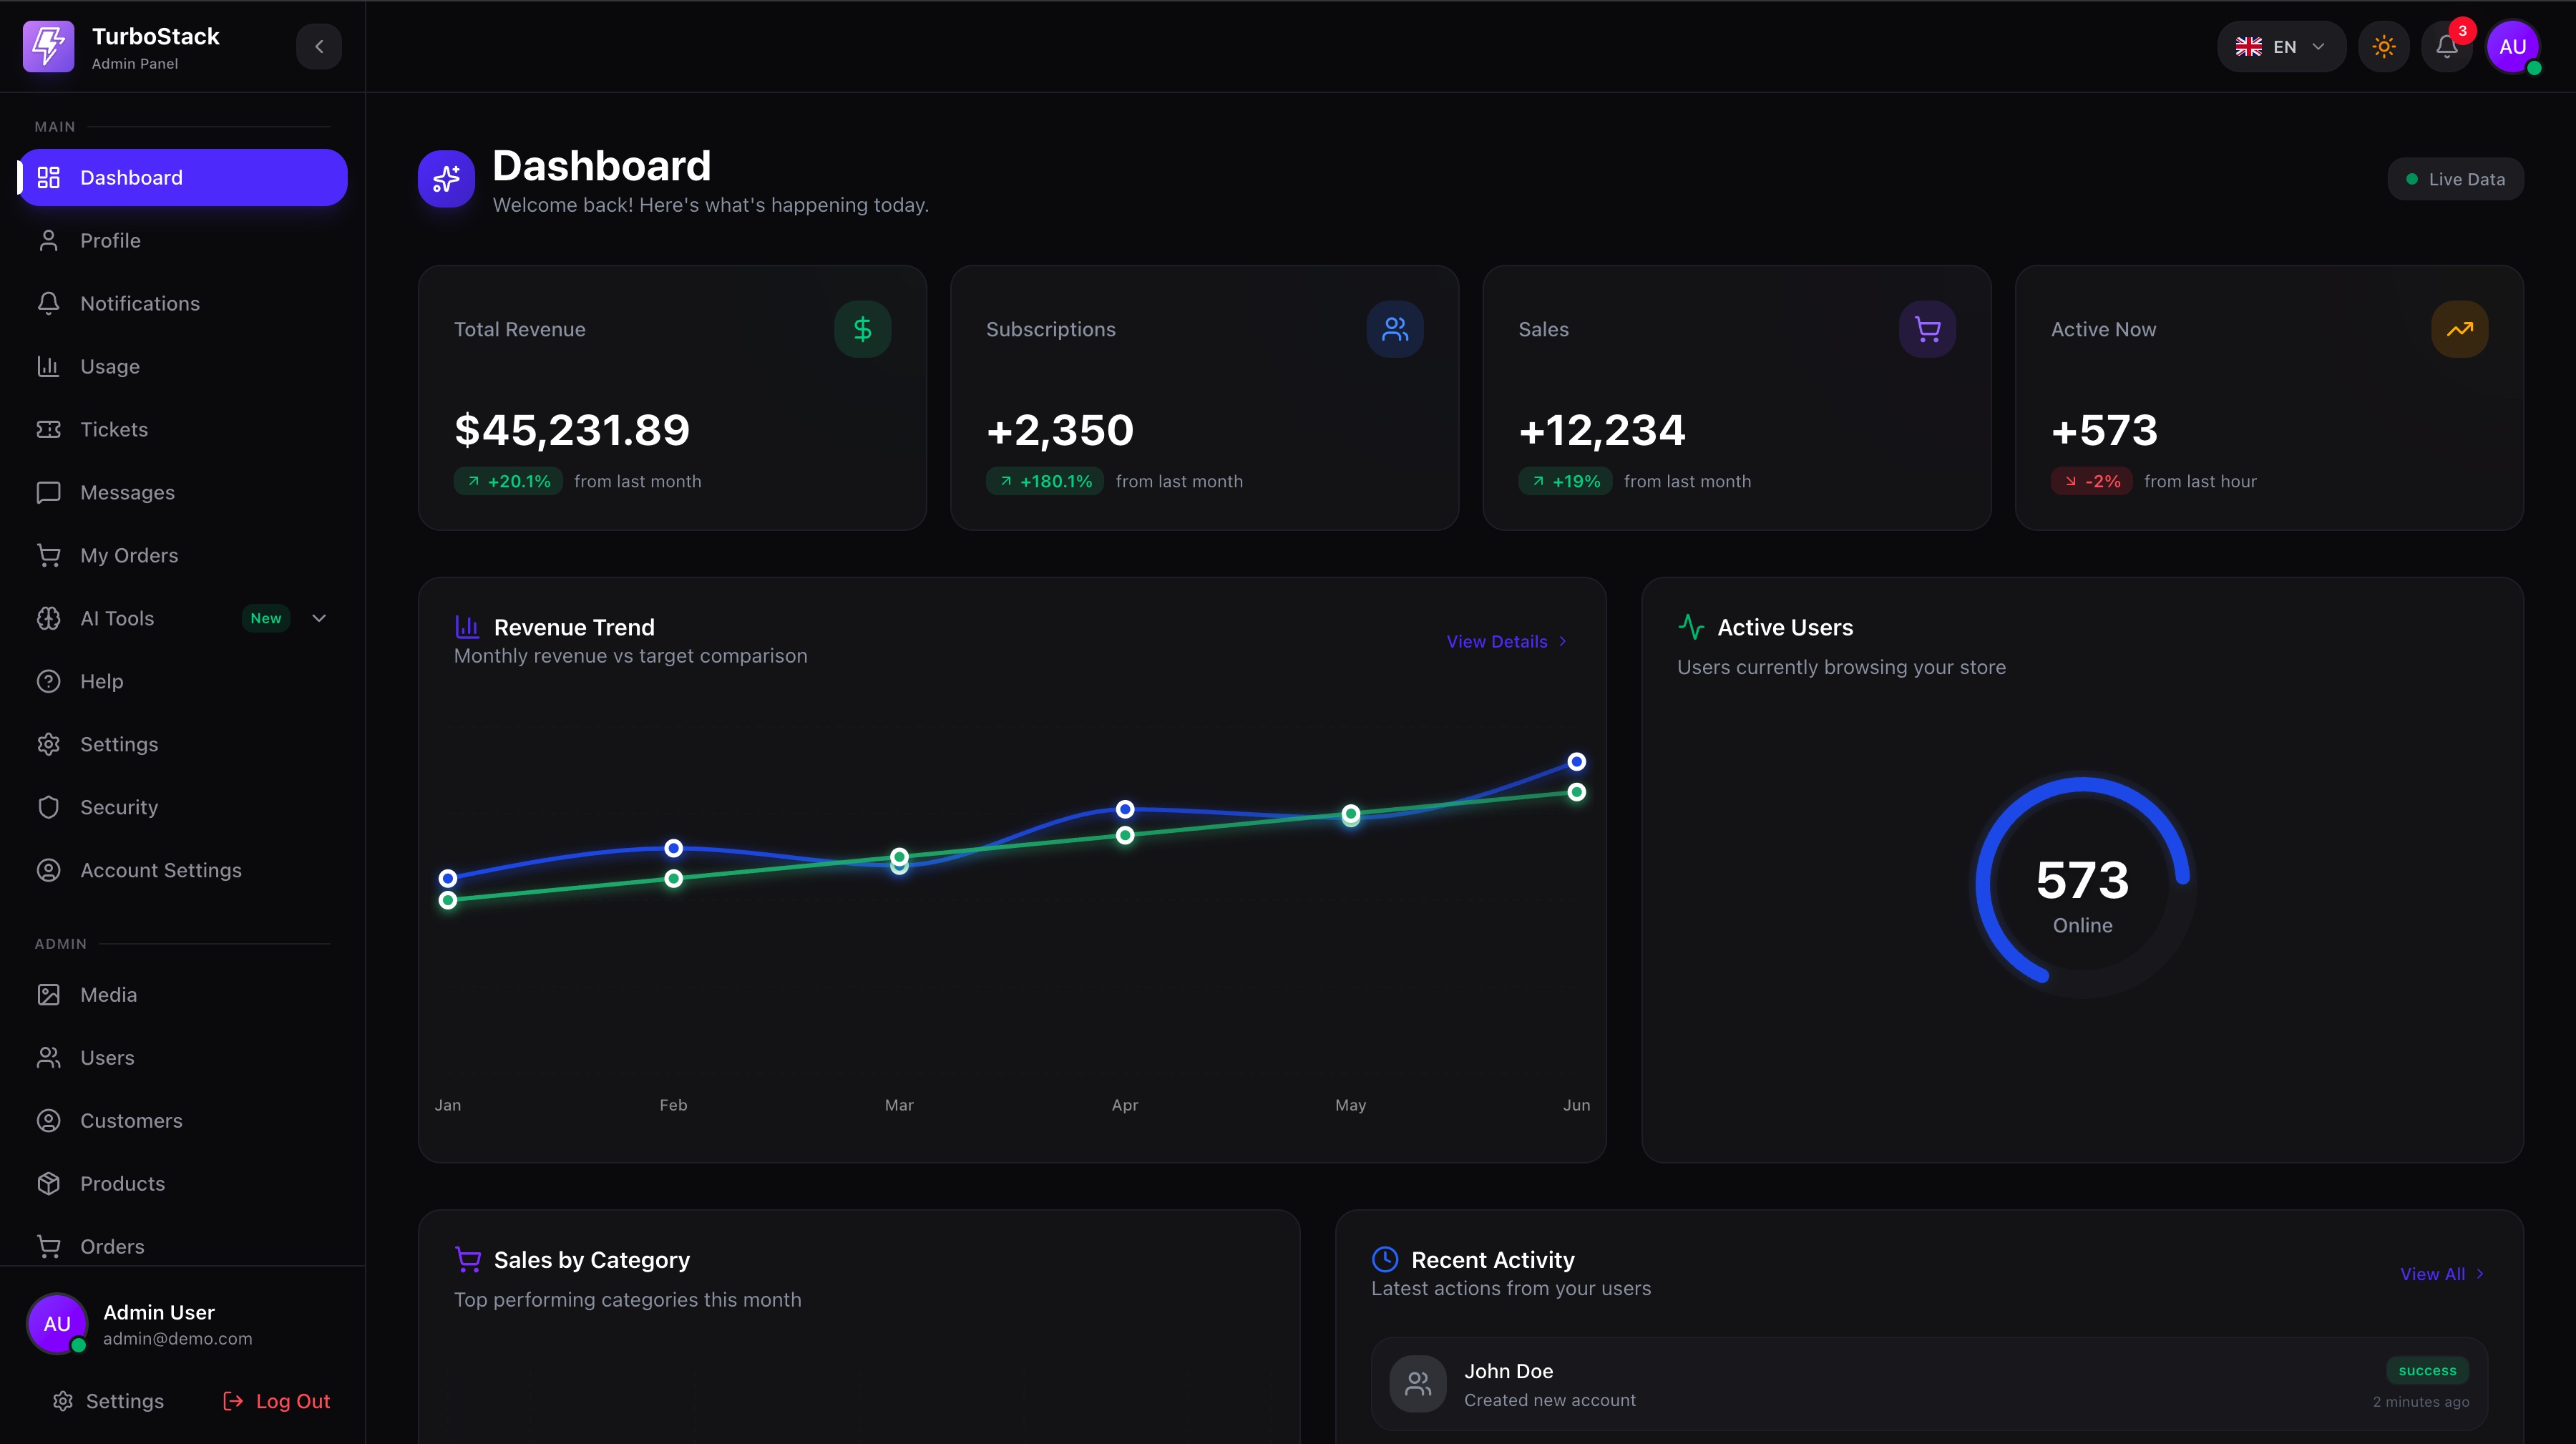Screen dimensions: 2576x1444
Task: Click the Active Now trending icon
Action: coord(2459,329)
